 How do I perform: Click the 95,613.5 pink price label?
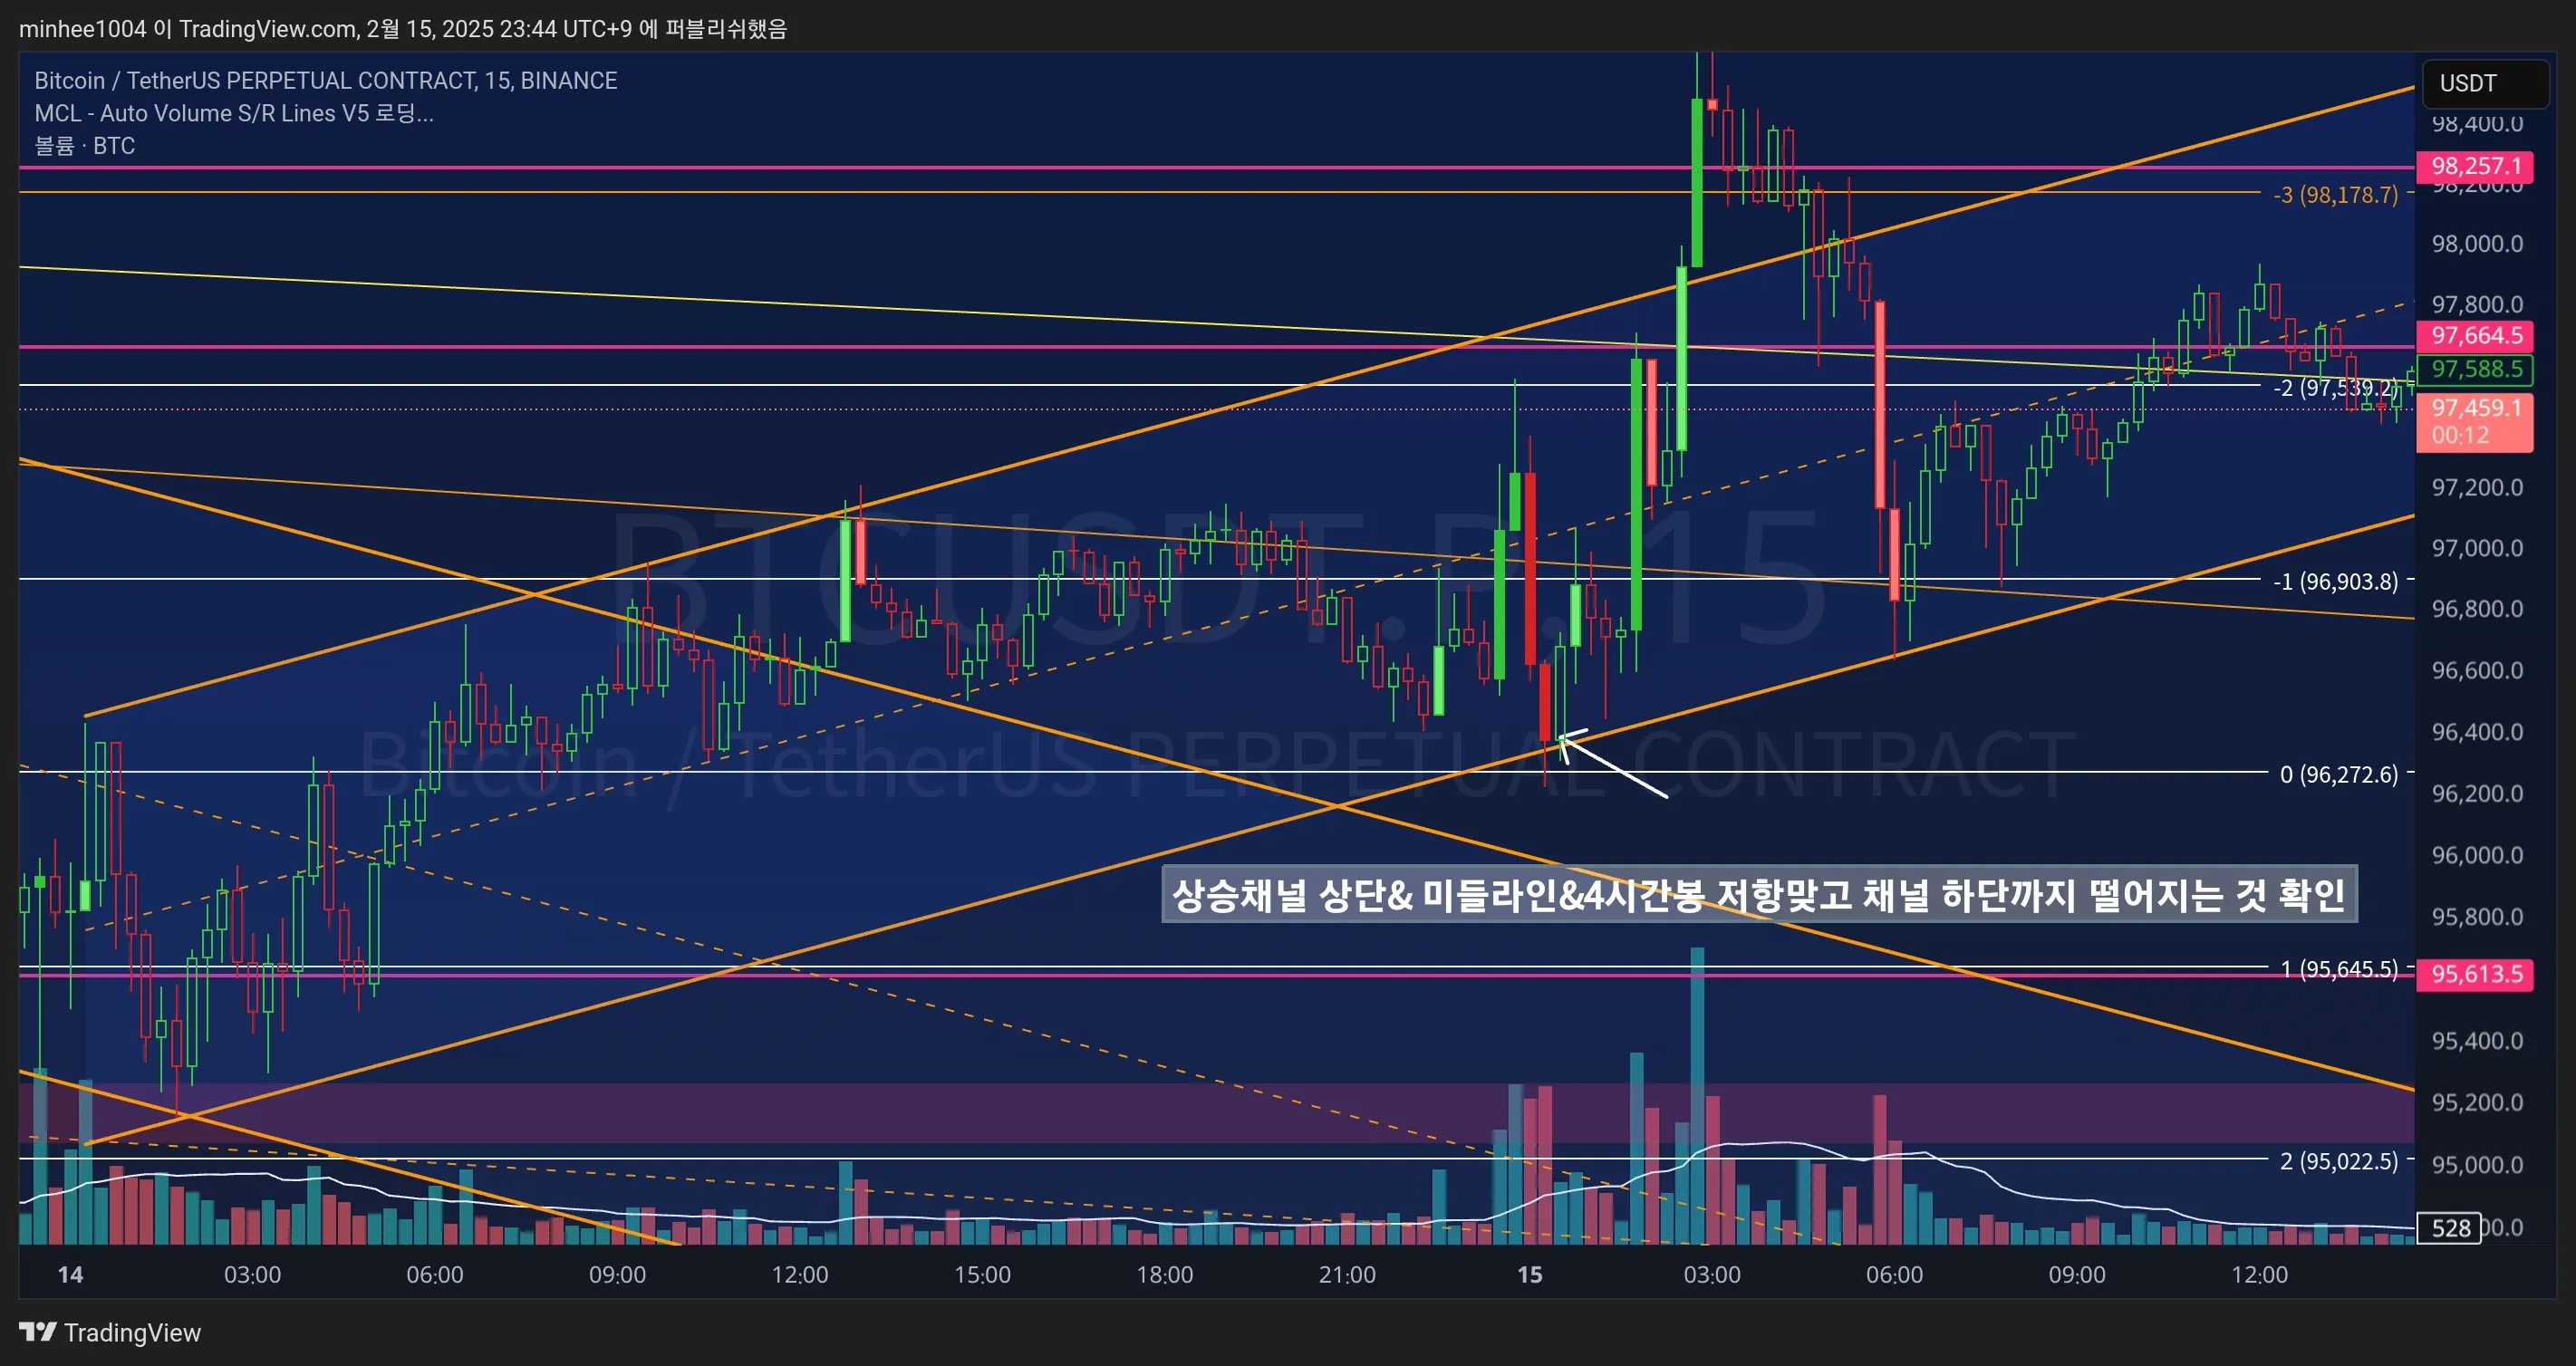click(x=2475, y=974)
